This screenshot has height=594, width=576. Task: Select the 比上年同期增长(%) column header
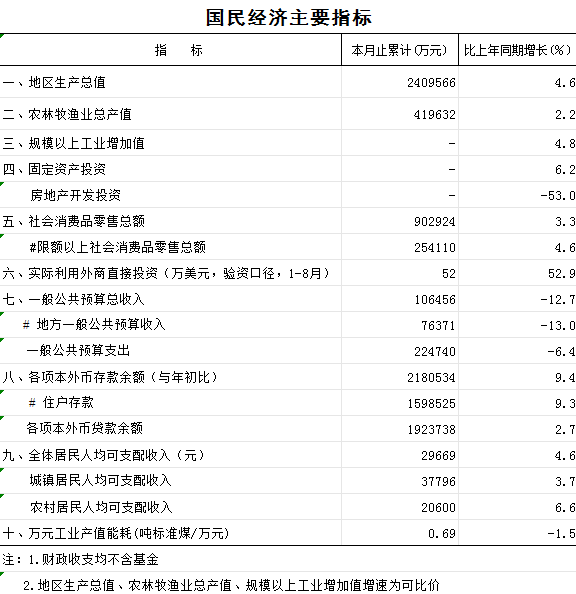click(x=517, y=50)
